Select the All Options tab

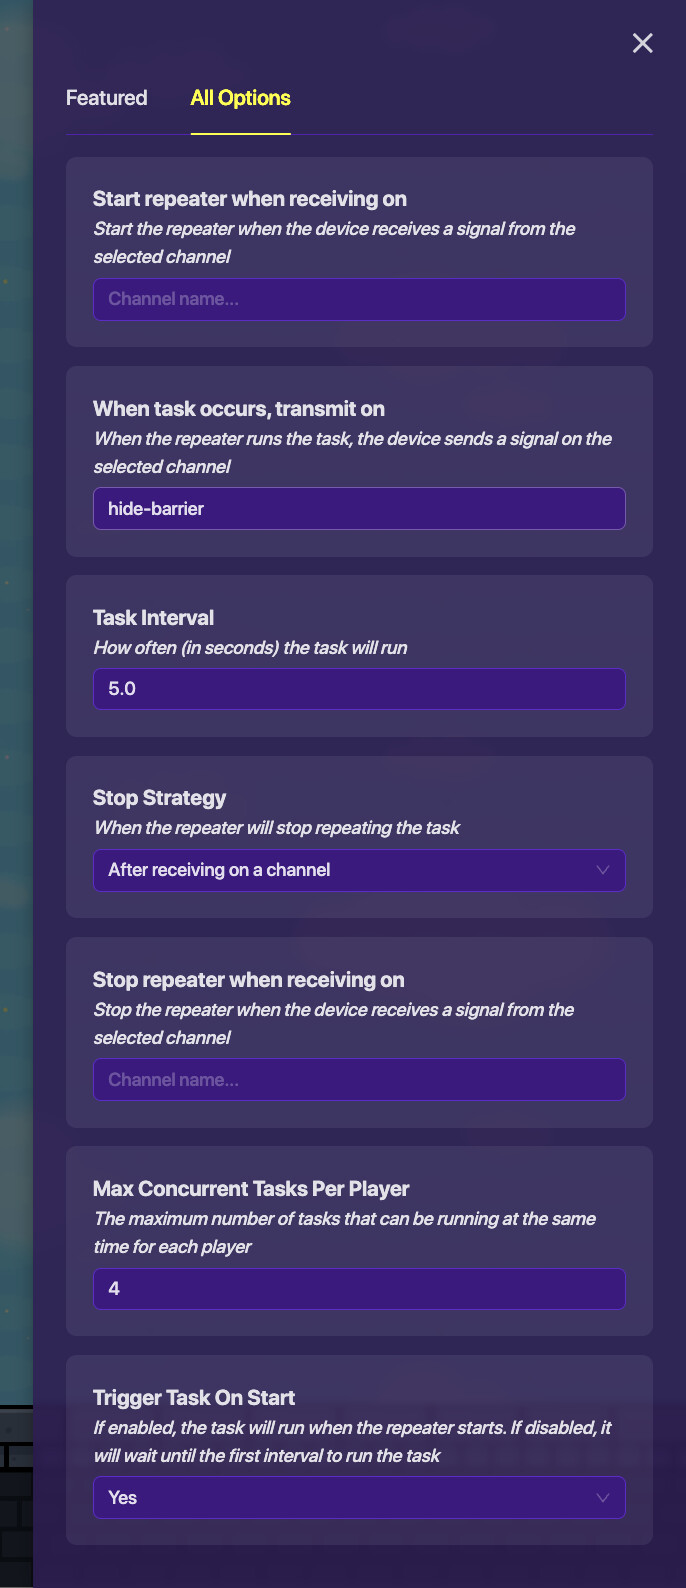(240, 98)
